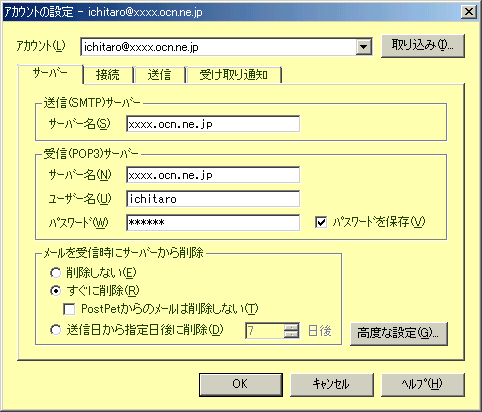Toggle the パスワードを保存 checkbox
Viewport: 482px width, 412px height.
321,222
